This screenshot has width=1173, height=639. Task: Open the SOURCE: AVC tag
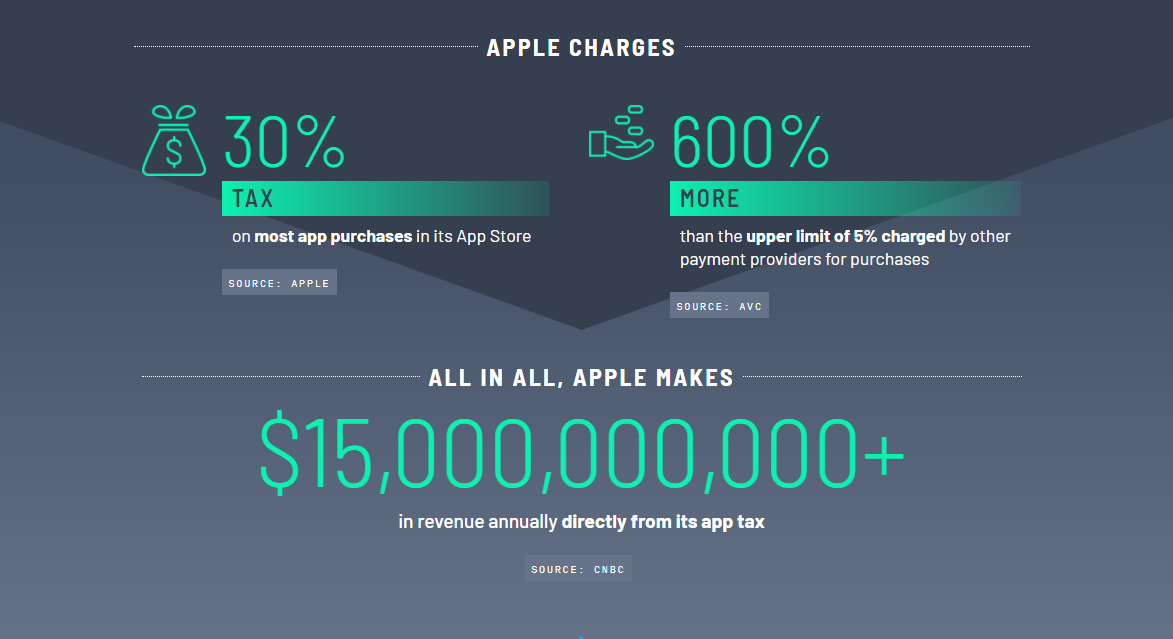pos(719,305)
